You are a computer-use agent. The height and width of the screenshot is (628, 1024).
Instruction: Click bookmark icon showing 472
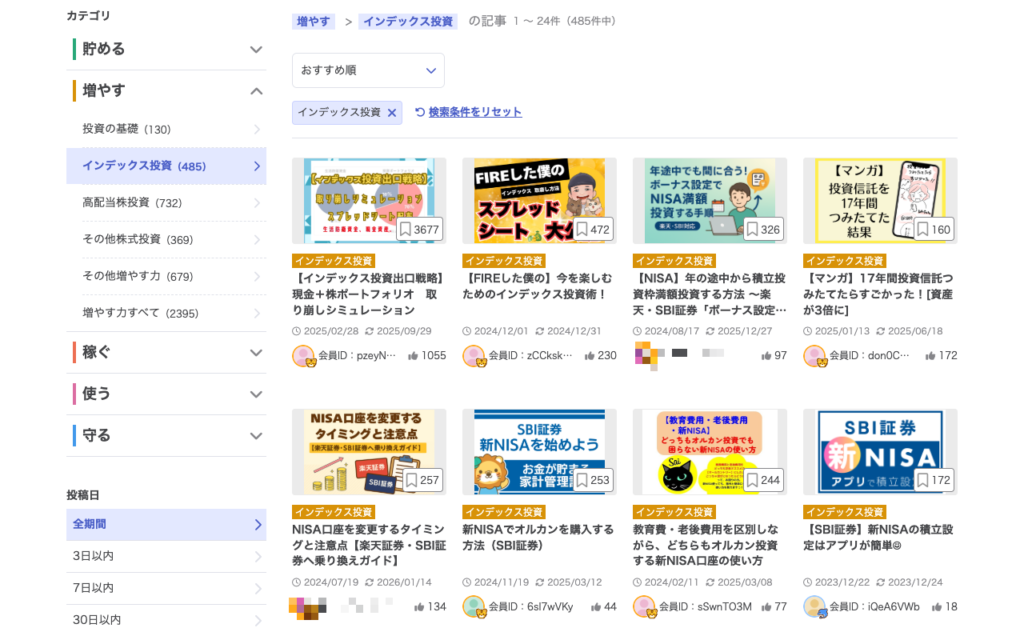point(577,230)
